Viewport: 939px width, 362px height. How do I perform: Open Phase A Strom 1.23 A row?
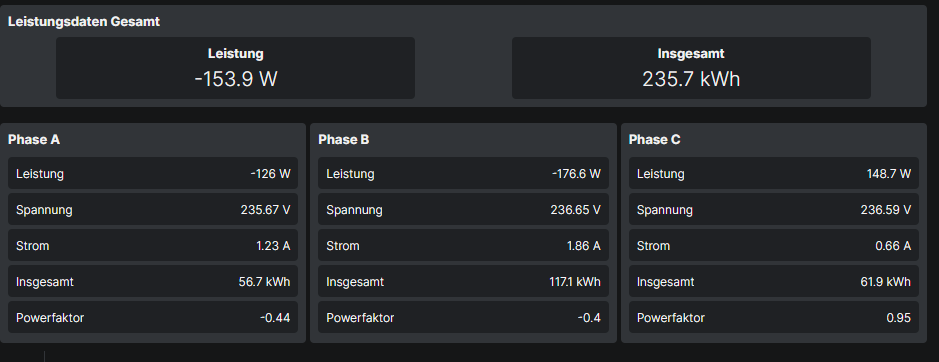(153, 246)
